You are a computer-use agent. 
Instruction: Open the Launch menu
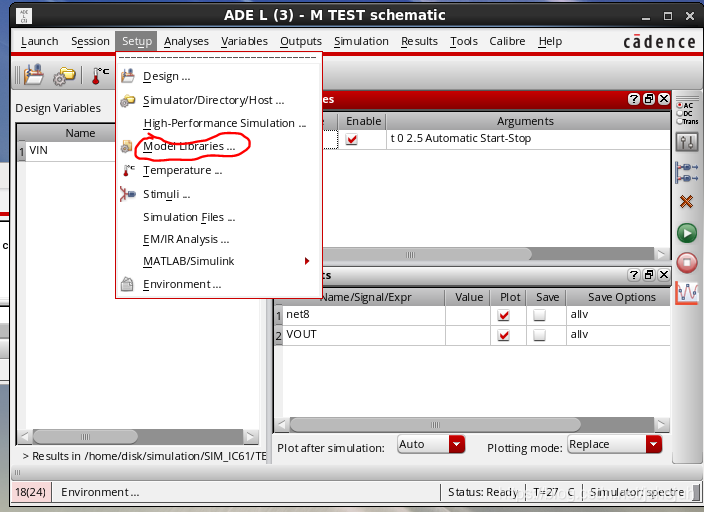40,41
